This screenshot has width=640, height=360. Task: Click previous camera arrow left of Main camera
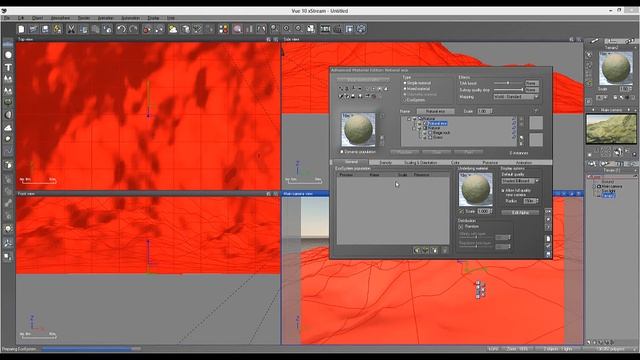tap(593, 110)
